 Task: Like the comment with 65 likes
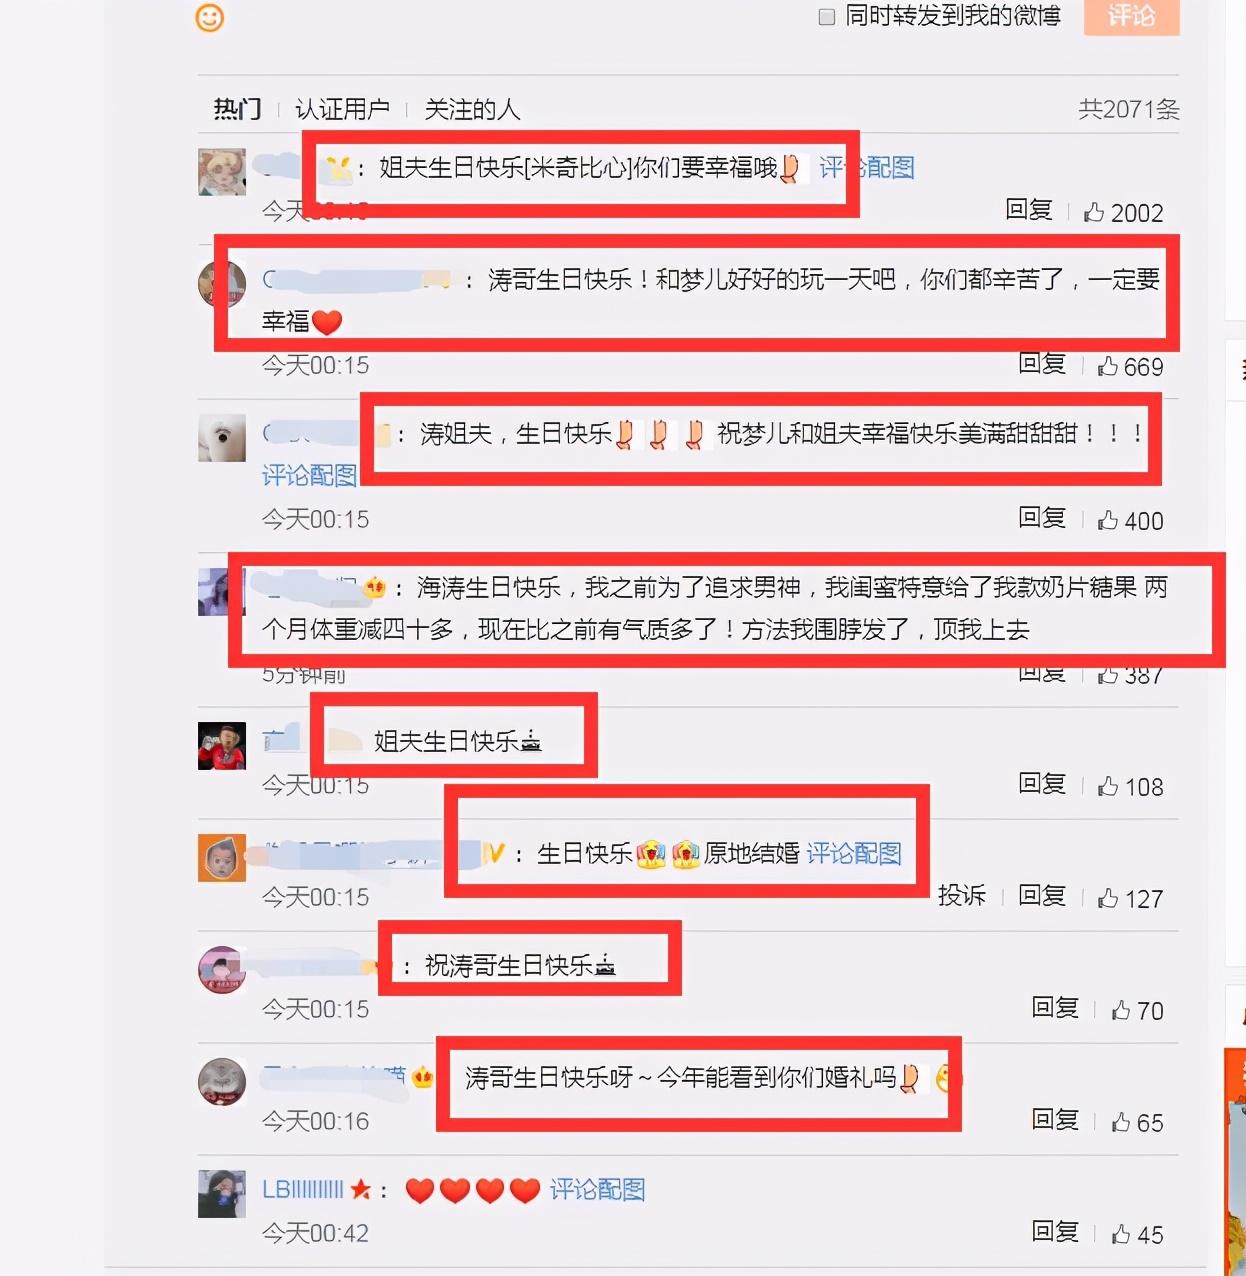(1121, 1122)
